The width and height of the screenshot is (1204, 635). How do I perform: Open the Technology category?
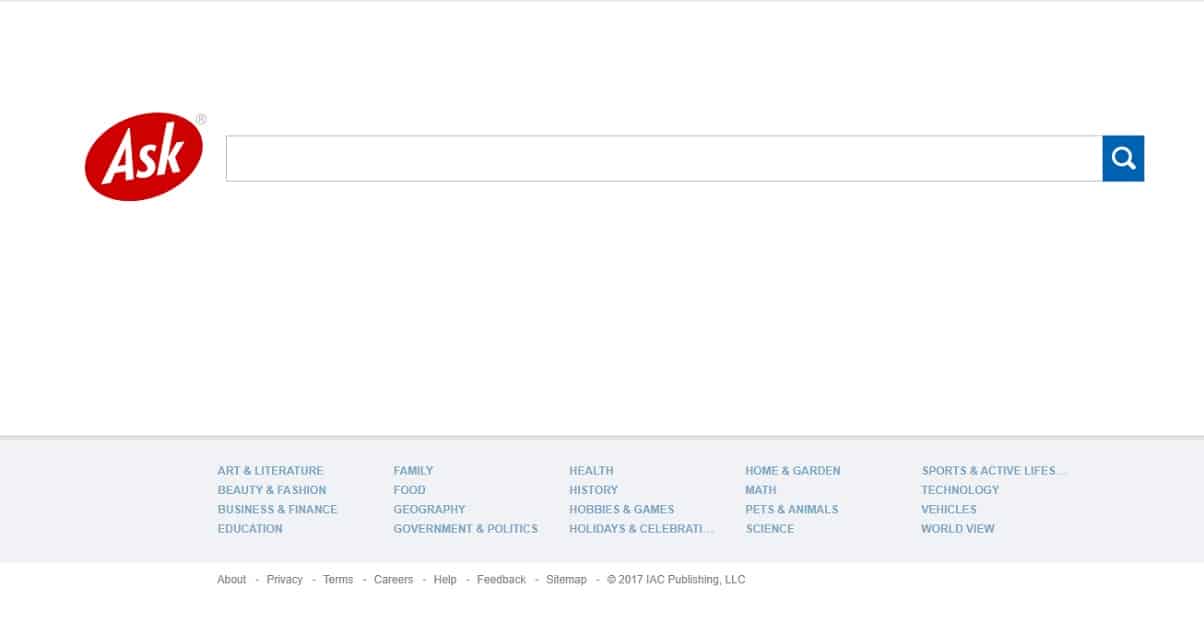point(960,490)
